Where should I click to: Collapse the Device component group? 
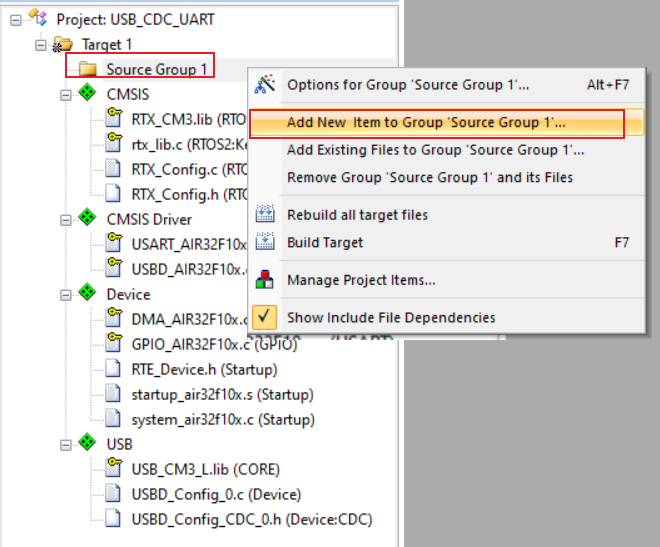(66, 295)
